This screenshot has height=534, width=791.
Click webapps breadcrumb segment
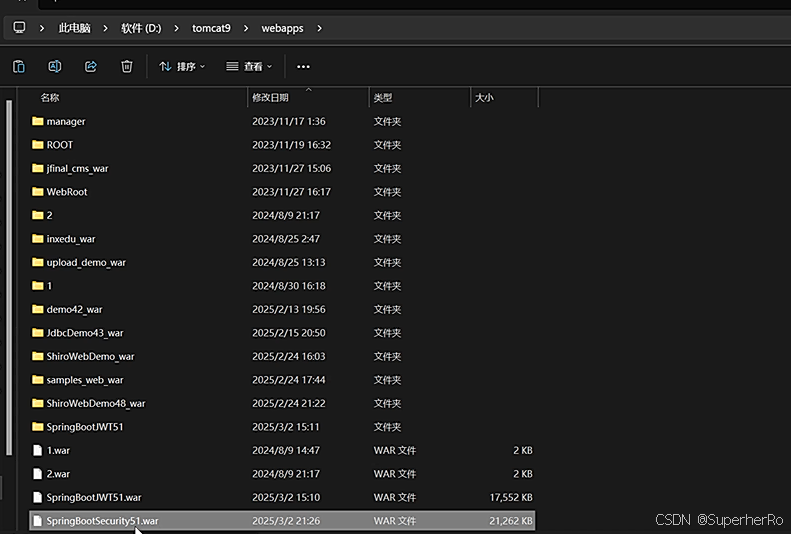coord(282,28)
